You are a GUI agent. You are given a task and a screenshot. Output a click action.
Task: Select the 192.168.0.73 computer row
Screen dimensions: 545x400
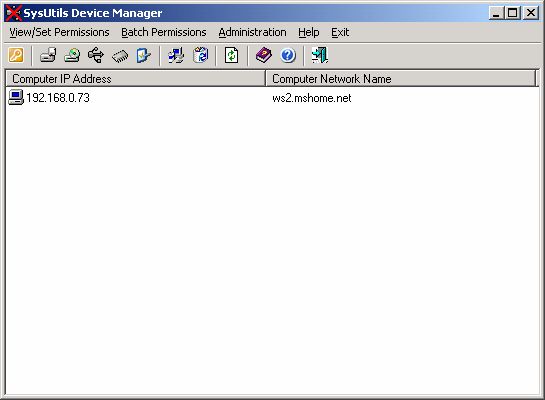pos(273,98)
